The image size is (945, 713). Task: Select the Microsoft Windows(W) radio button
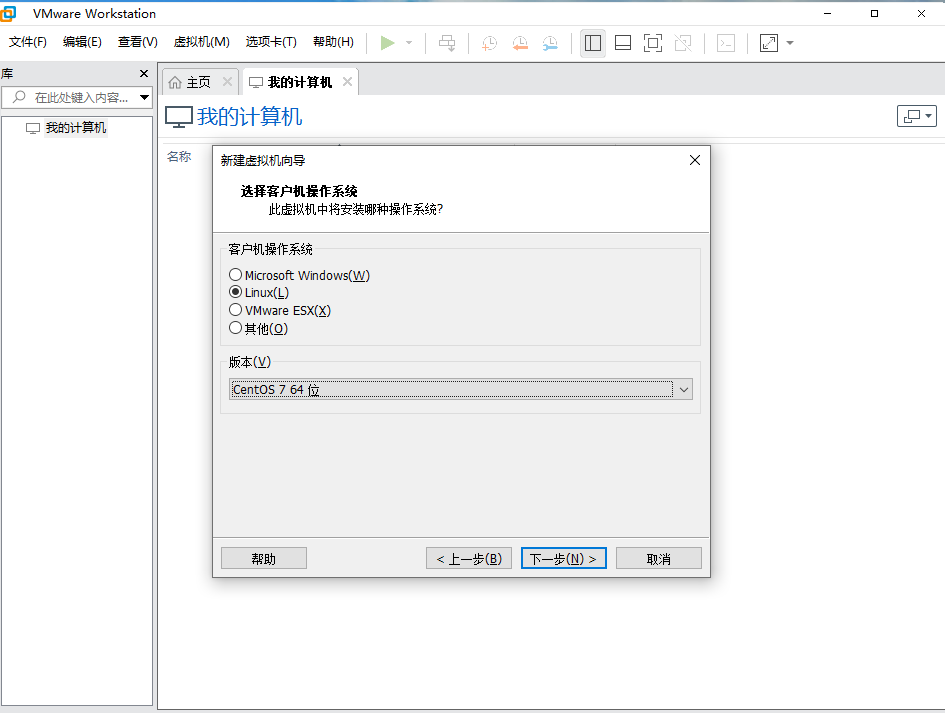tap(236, 275)
